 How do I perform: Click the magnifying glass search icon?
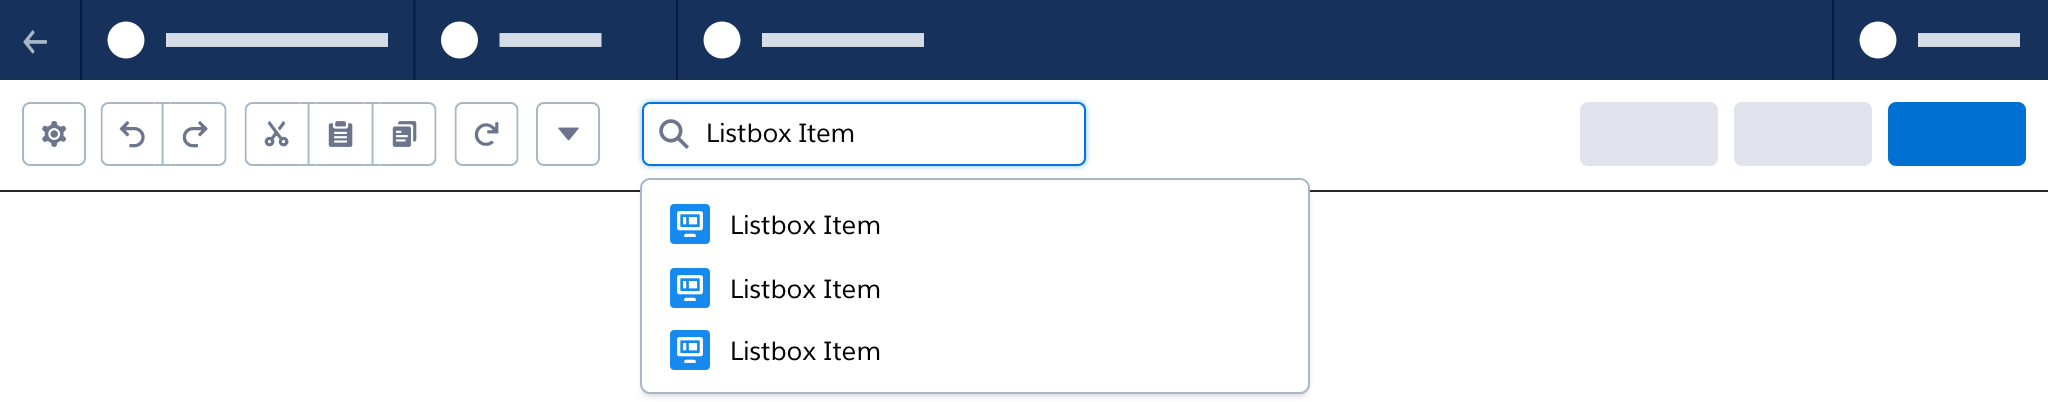(674, 134)
